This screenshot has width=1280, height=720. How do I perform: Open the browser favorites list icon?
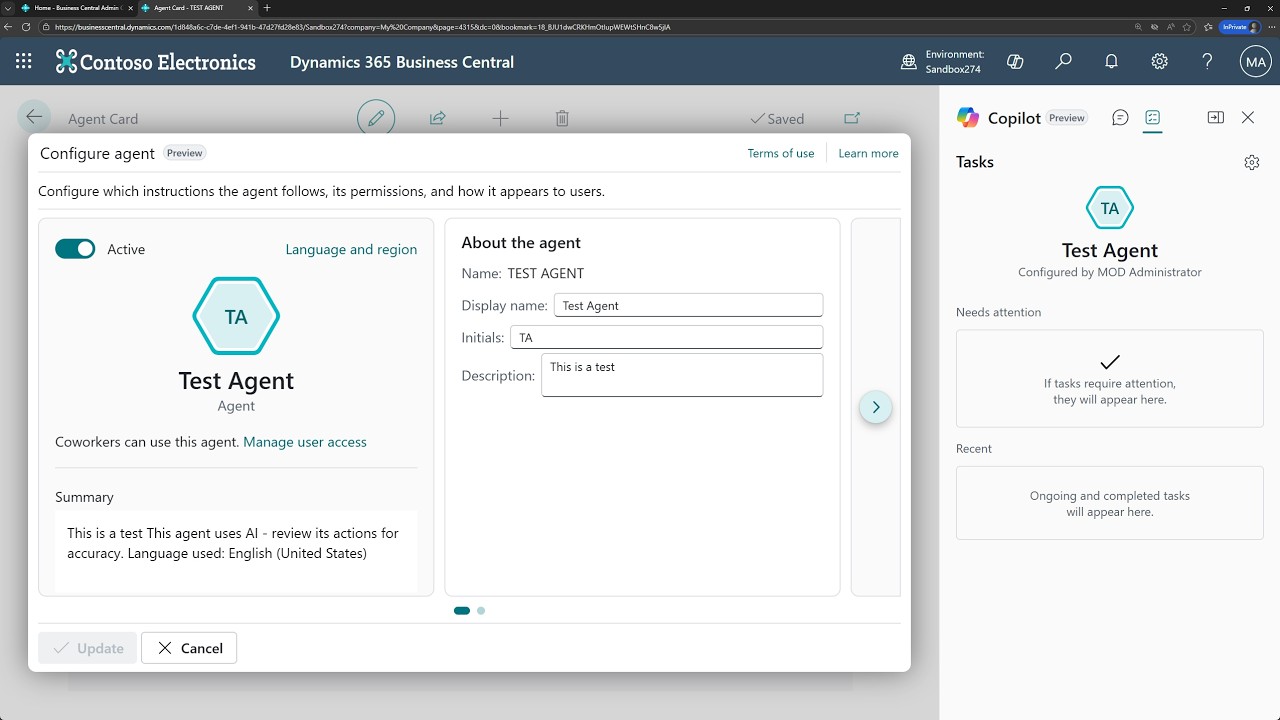pyautogui.click(x=1208, y=27)
